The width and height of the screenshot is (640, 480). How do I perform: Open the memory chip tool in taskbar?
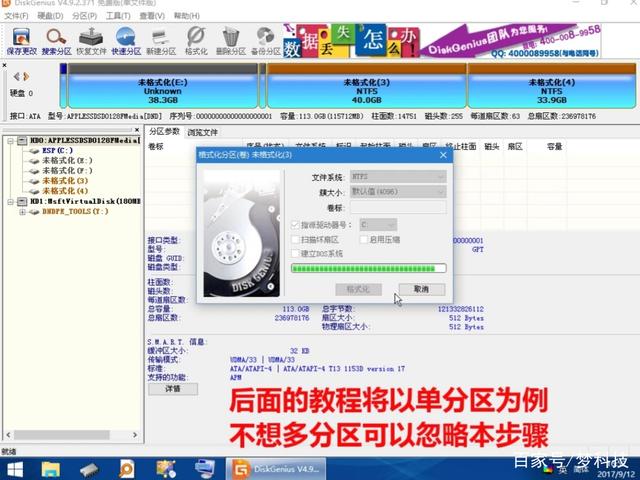pos(89,469)
